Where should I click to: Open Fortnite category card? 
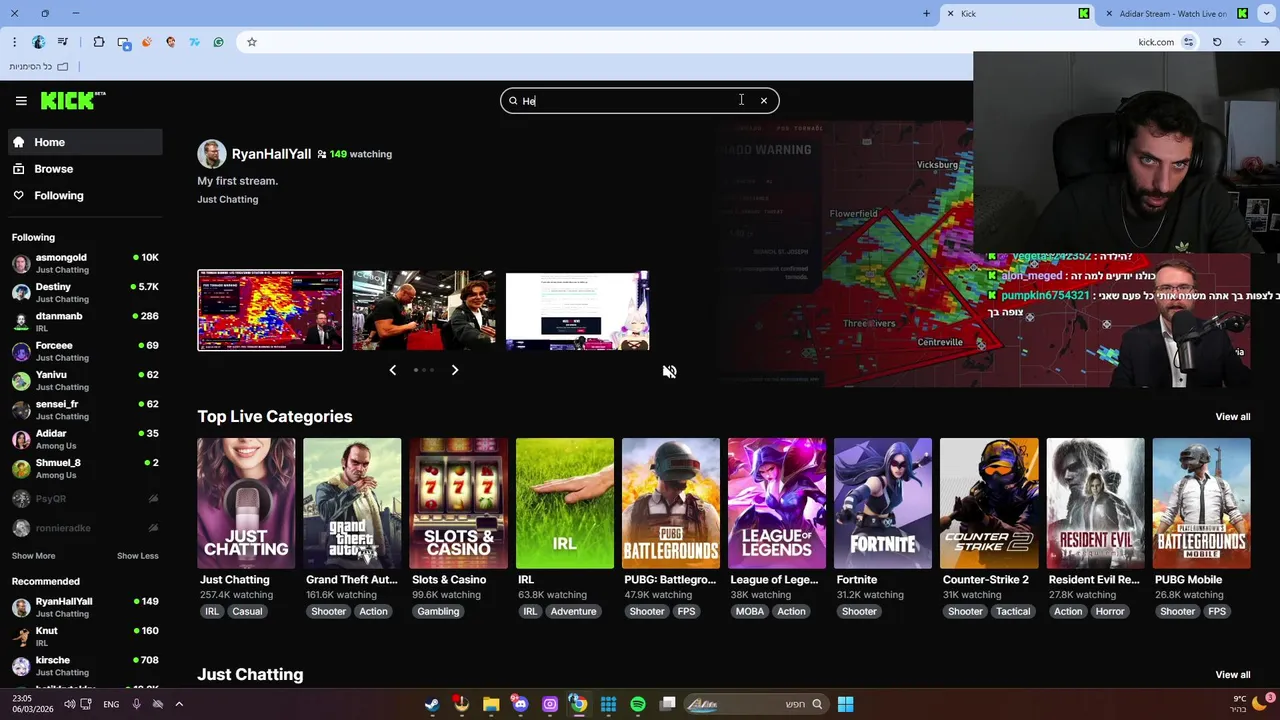[x=883, y=503]
